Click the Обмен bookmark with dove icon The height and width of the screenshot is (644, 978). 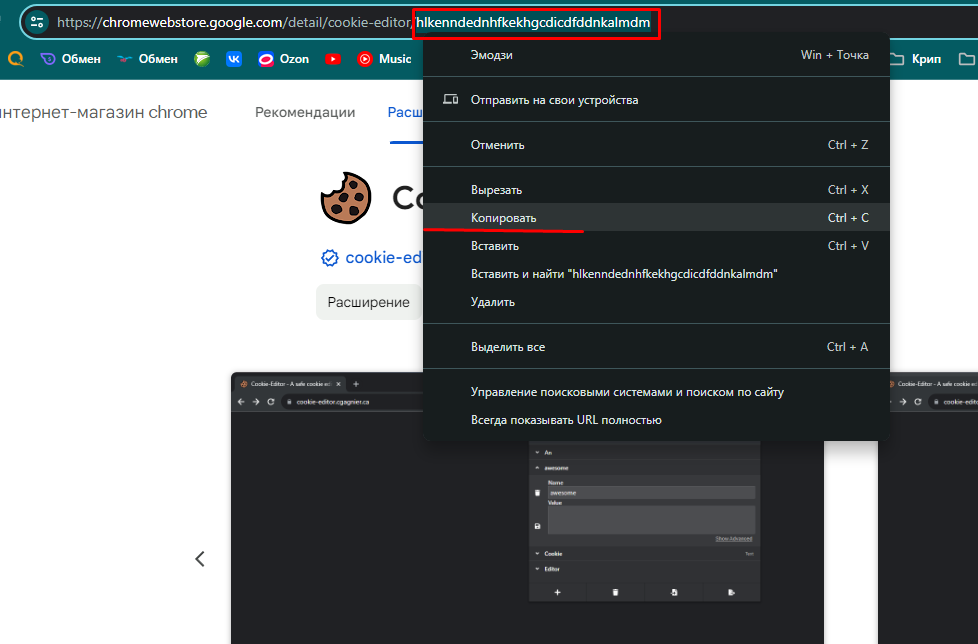click(x=123, y=59)
